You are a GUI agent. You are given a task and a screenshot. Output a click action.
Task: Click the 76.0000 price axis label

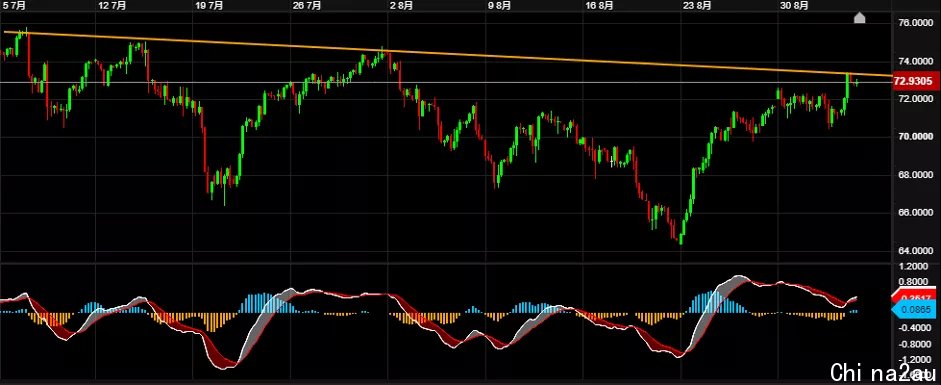917,23
